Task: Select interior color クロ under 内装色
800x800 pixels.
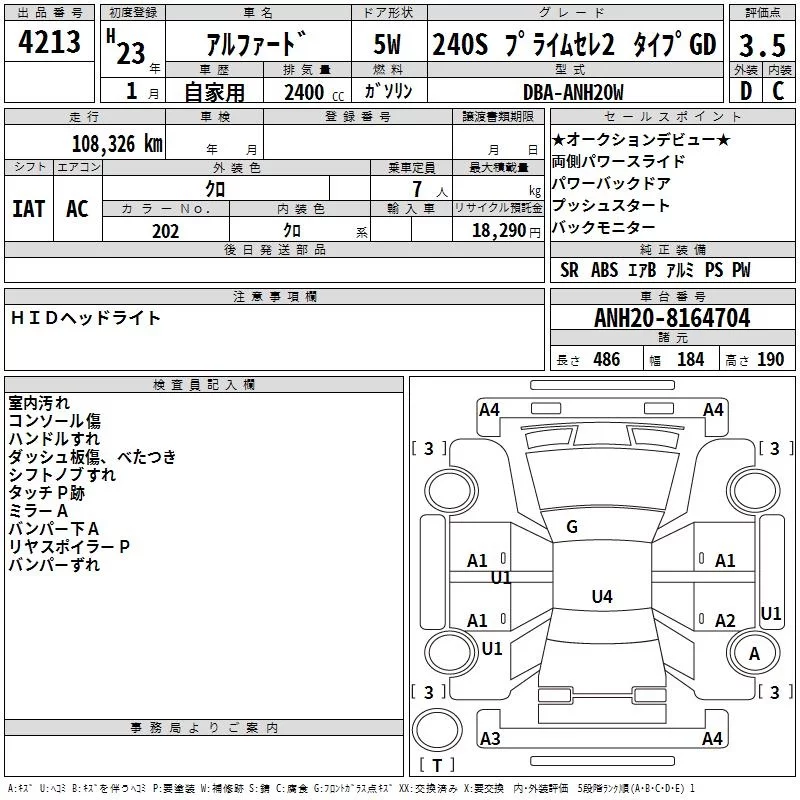Action: click(x=292, y=231)
